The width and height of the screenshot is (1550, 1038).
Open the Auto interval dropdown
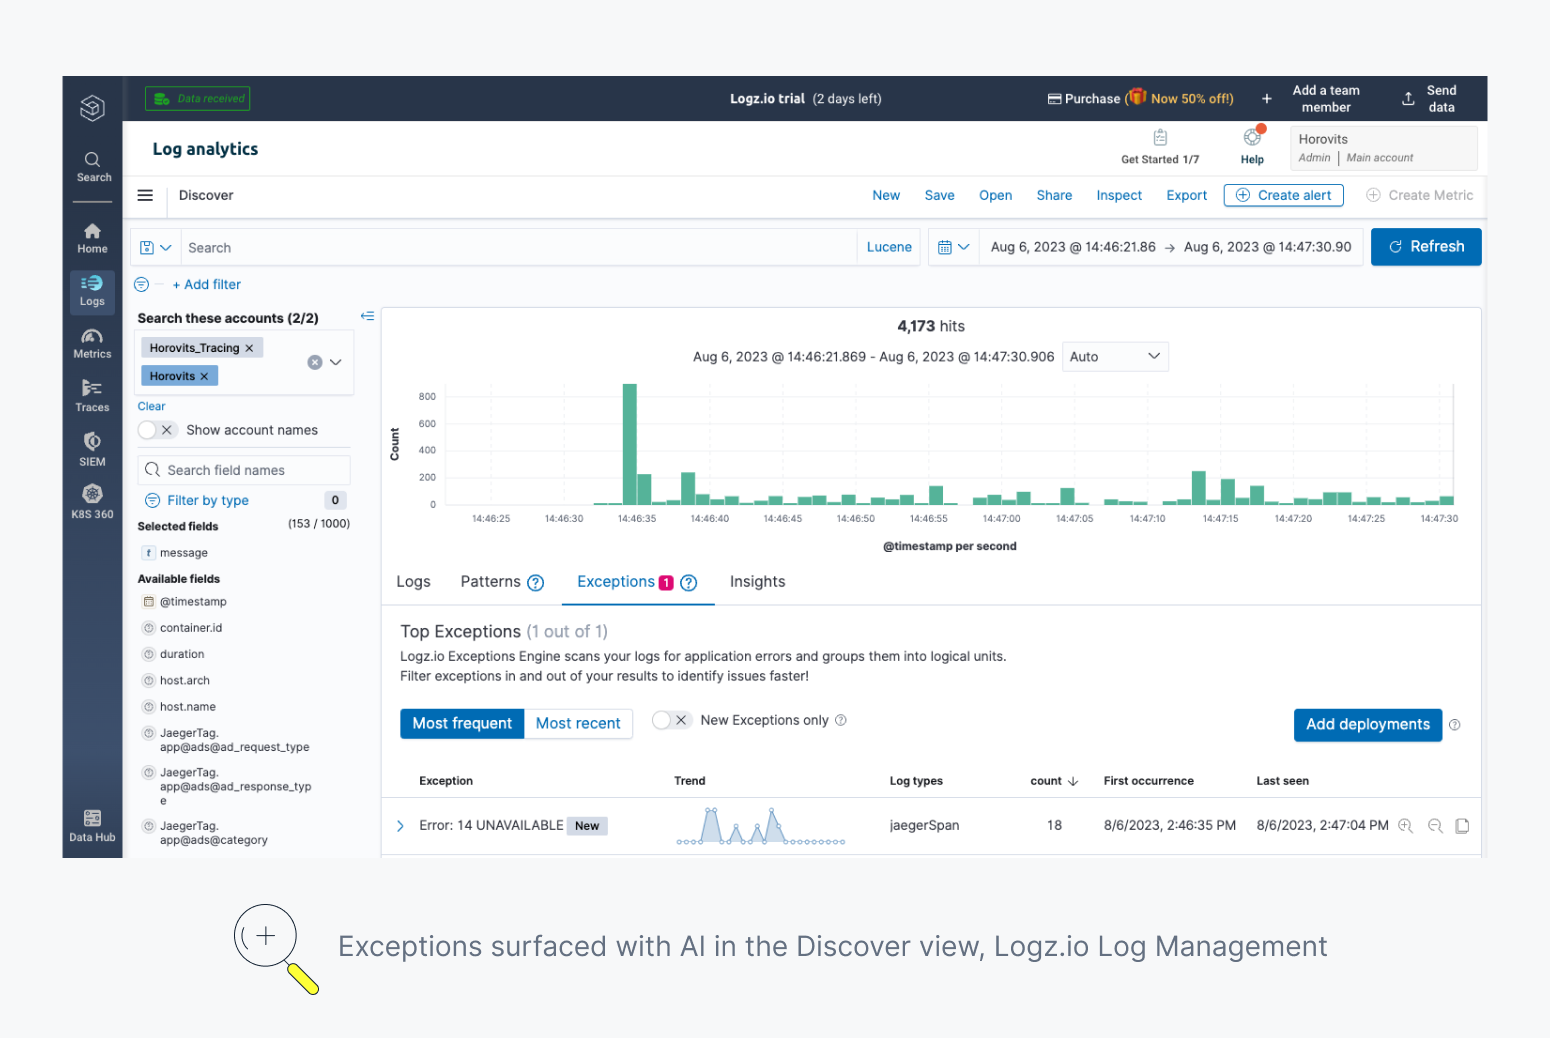(1114, 357)
